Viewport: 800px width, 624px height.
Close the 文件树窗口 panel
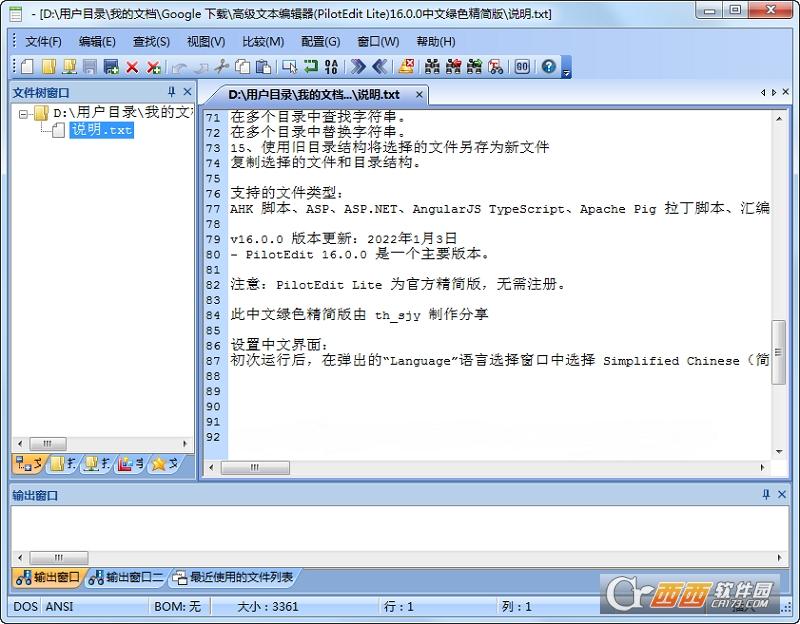coord(187,92)
